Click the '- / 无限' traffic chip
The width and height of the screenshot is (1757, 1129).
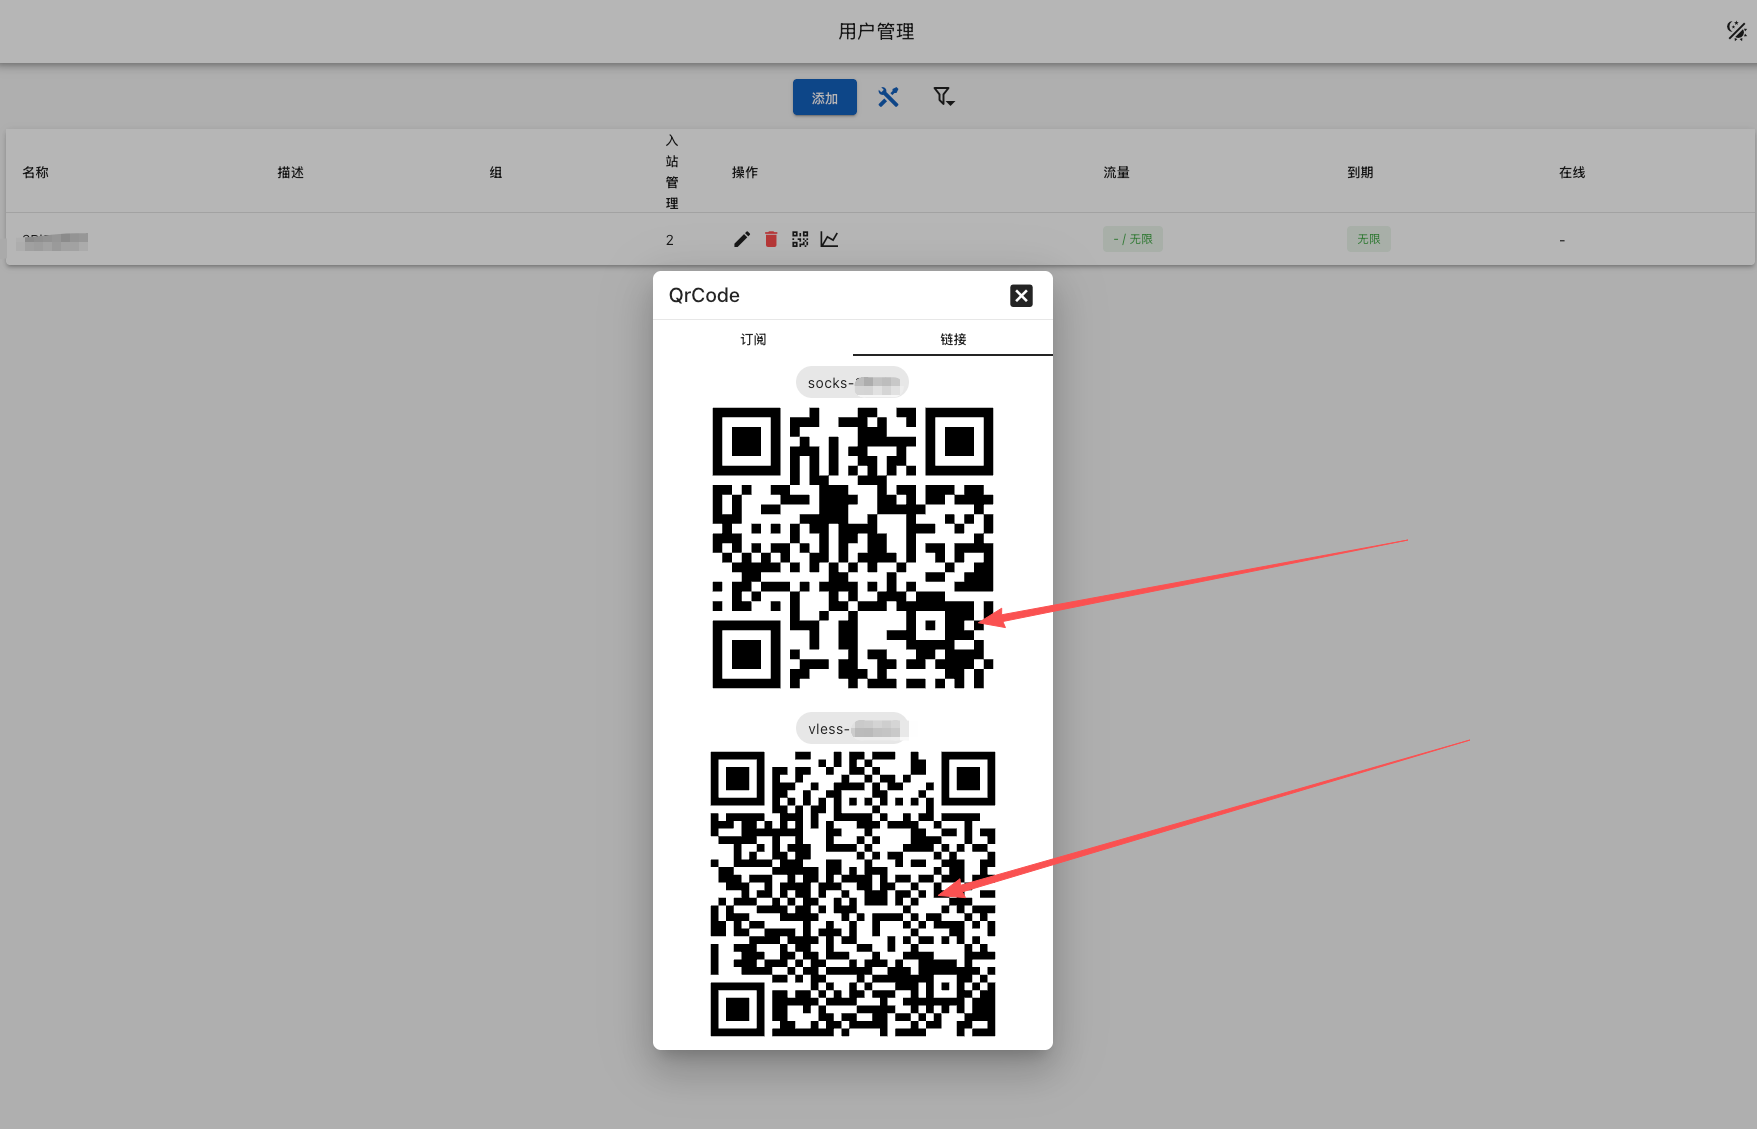(x=1133, y=239)
